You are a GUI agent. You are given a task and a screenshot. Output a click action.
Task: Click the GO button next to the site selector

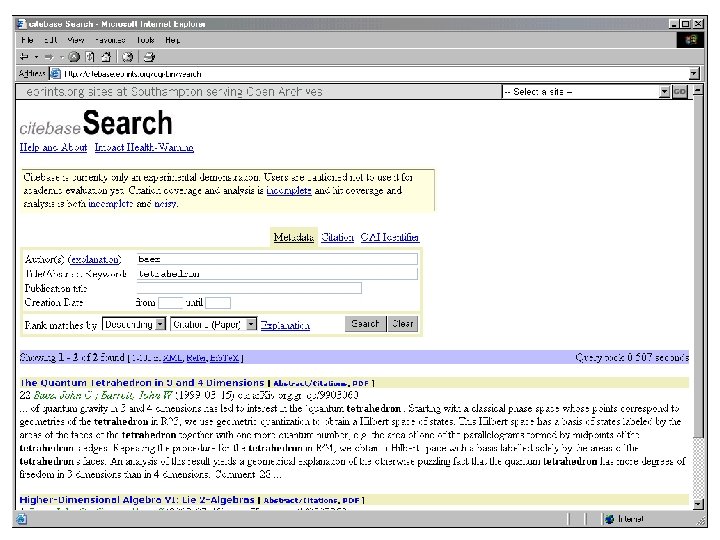click(680, 92)
